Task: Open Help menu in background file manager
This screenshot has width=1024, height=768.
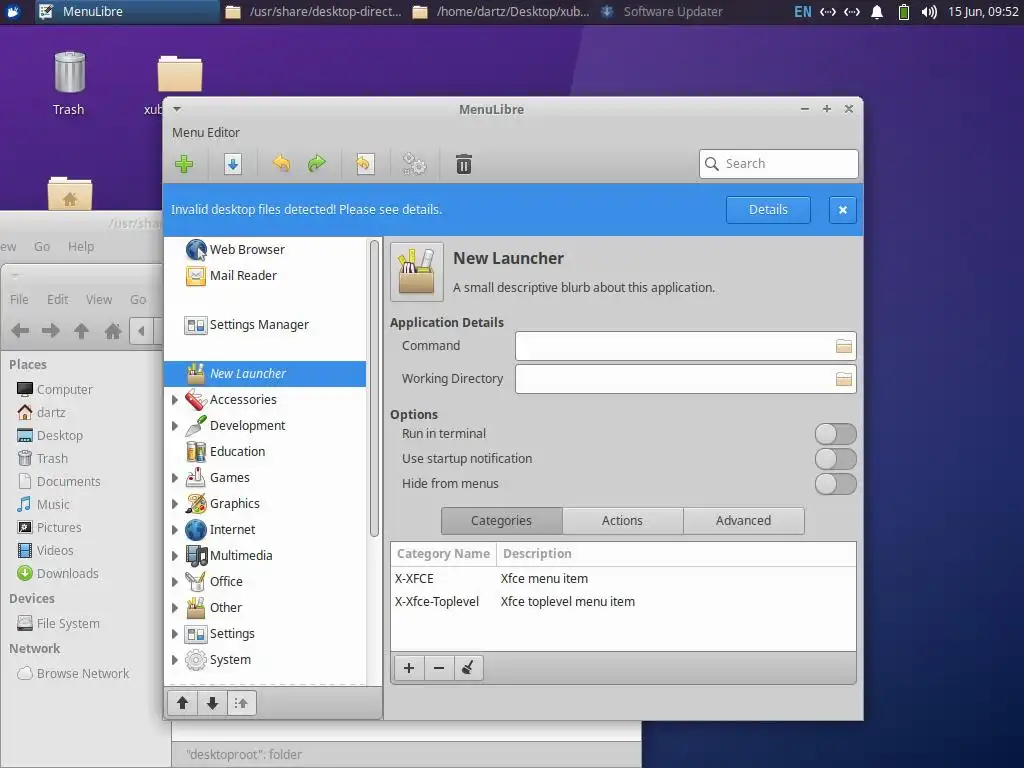Action: point(81,247)
